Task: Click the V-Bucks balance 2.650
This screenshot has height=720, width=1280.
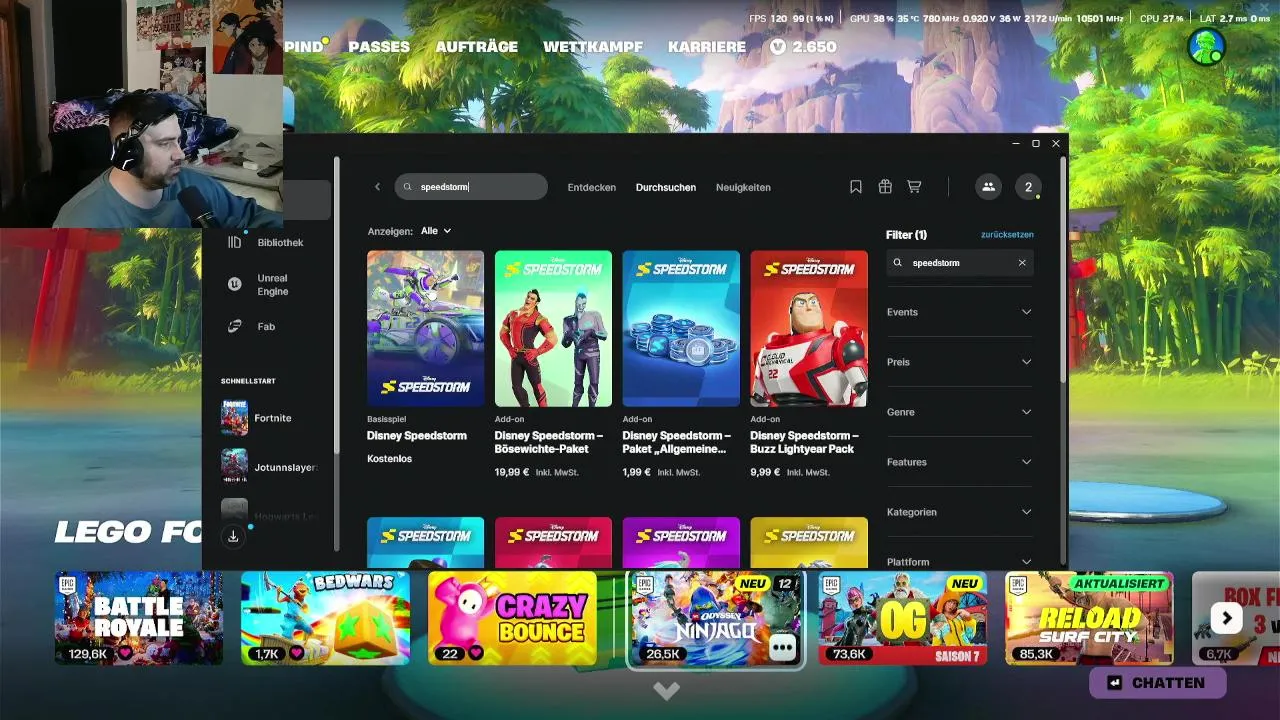Action: pos(803,47)
